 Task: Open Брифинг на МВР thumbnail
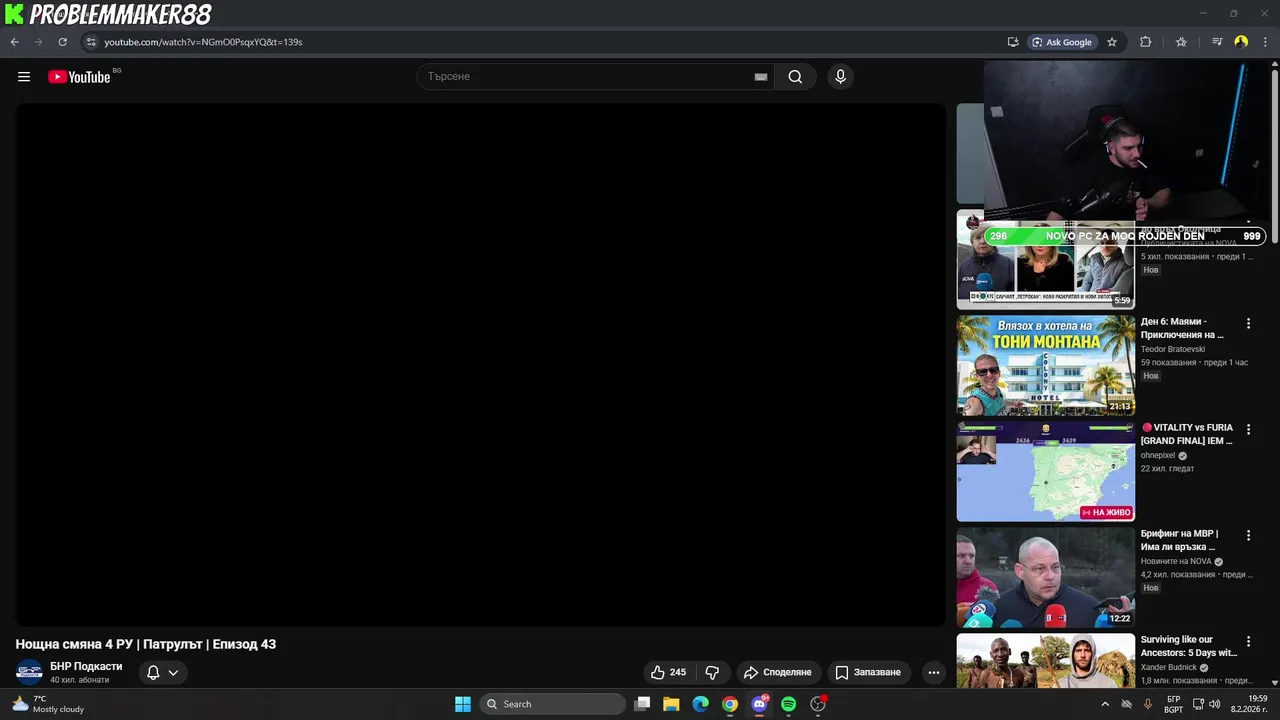1046,577
